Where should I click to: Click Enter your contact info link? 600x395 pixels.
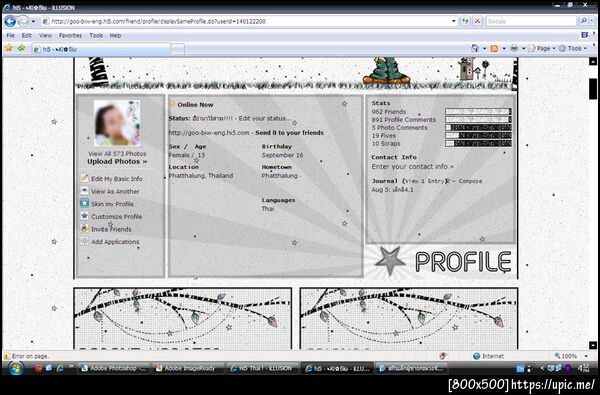[412, 166]
